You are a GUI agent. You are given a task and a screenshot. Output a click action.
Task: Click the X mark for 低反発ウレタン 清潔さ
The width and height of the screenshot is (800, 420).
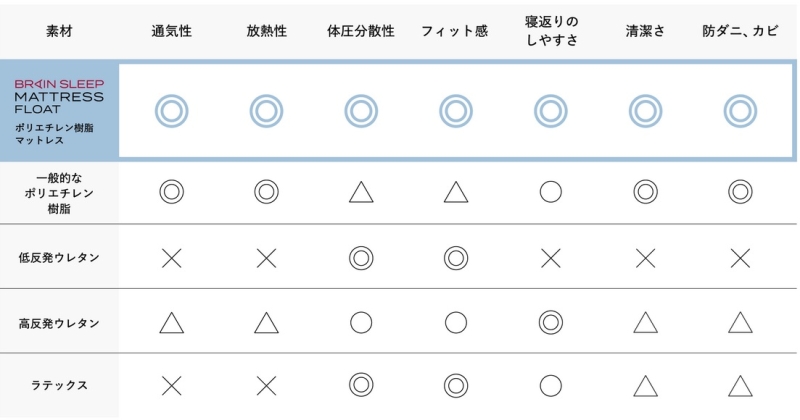coord(645,258)
